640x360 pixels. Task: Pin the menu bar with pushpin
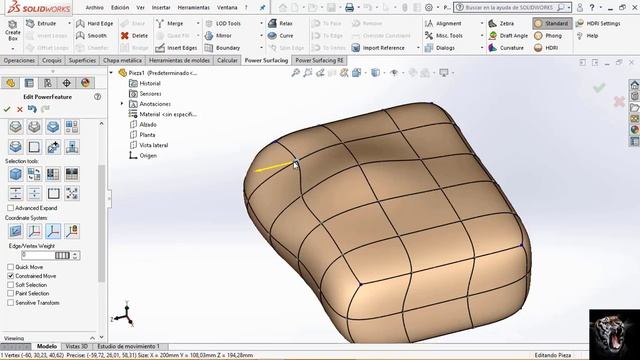262,7
